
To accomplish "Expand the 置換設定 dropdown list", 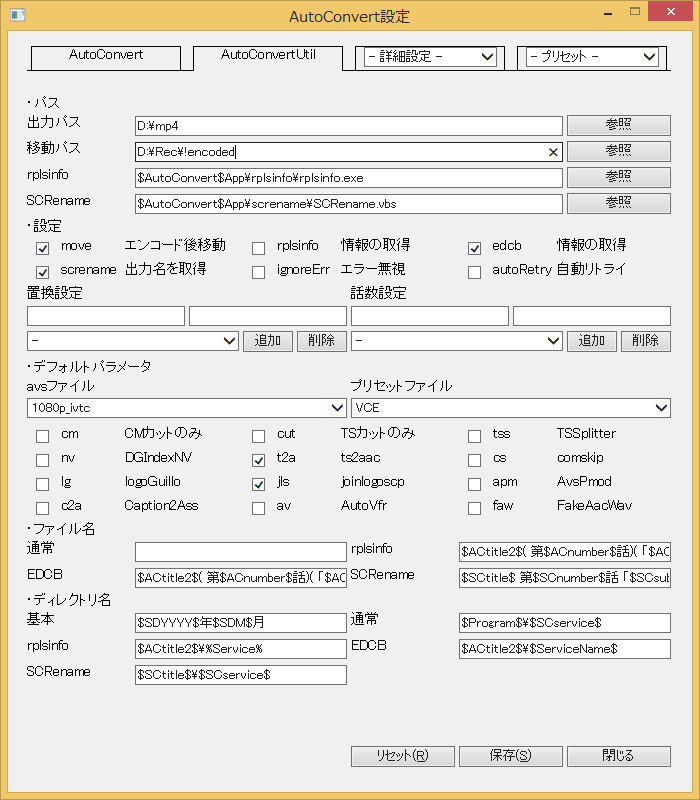I will [x=133, y=341].
